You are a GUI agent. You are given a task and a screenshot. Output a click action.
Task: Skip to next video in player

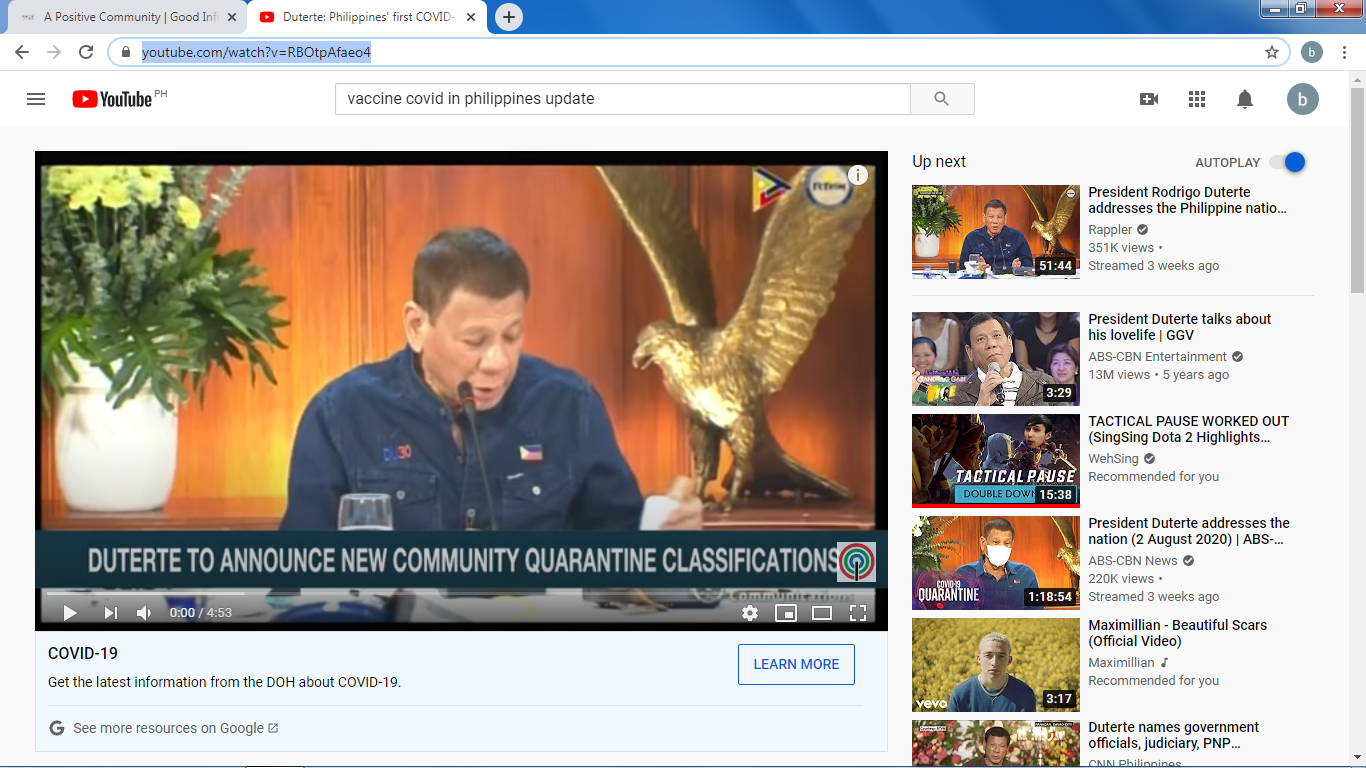pos(111,613)
